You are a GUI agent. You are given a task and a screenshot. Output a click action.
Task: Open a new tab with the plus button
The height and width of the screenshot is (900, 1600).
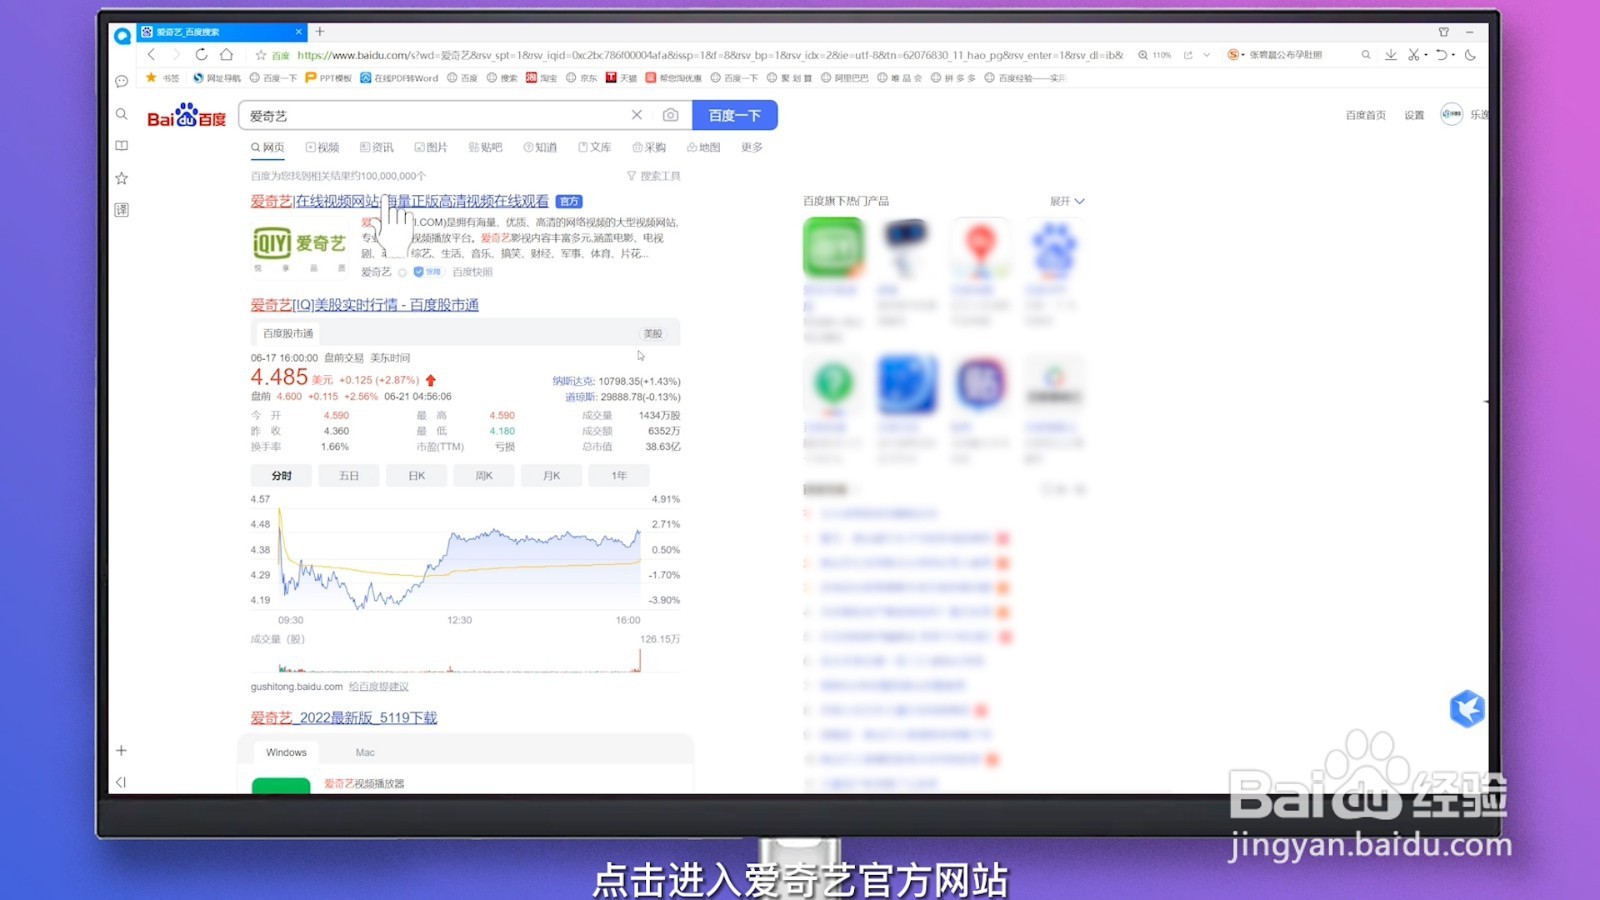[x=320, y=32]
